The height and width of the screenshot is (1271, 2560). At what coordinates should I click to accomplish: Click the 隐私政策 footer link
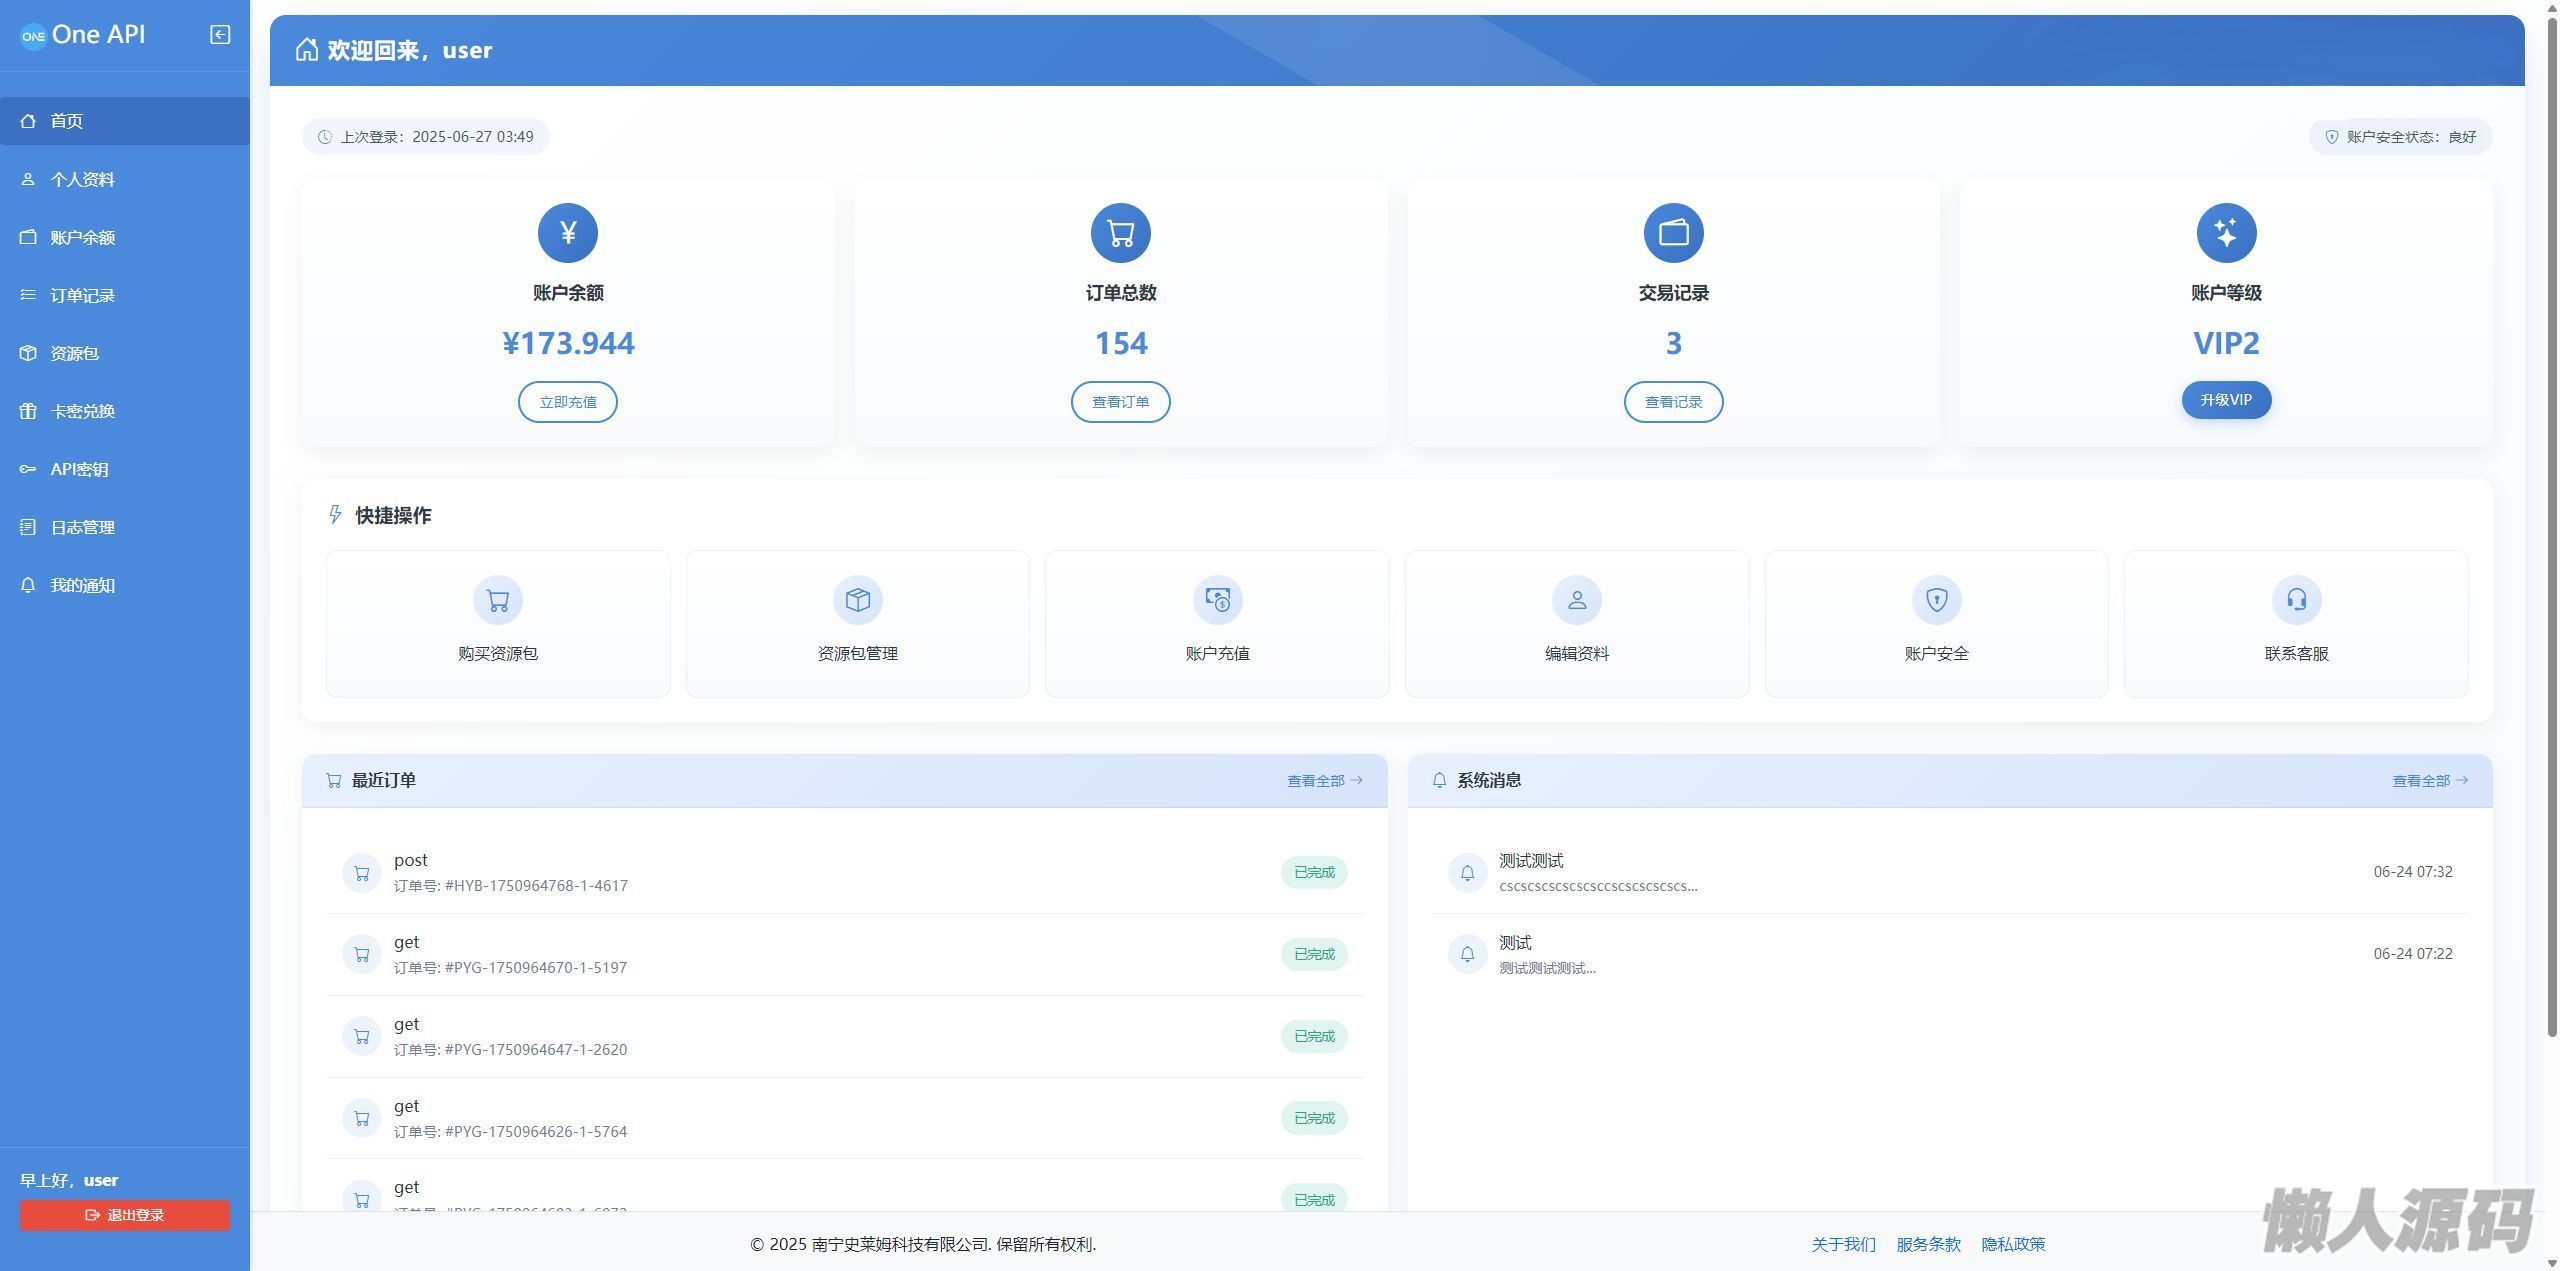[2013, 1244]
